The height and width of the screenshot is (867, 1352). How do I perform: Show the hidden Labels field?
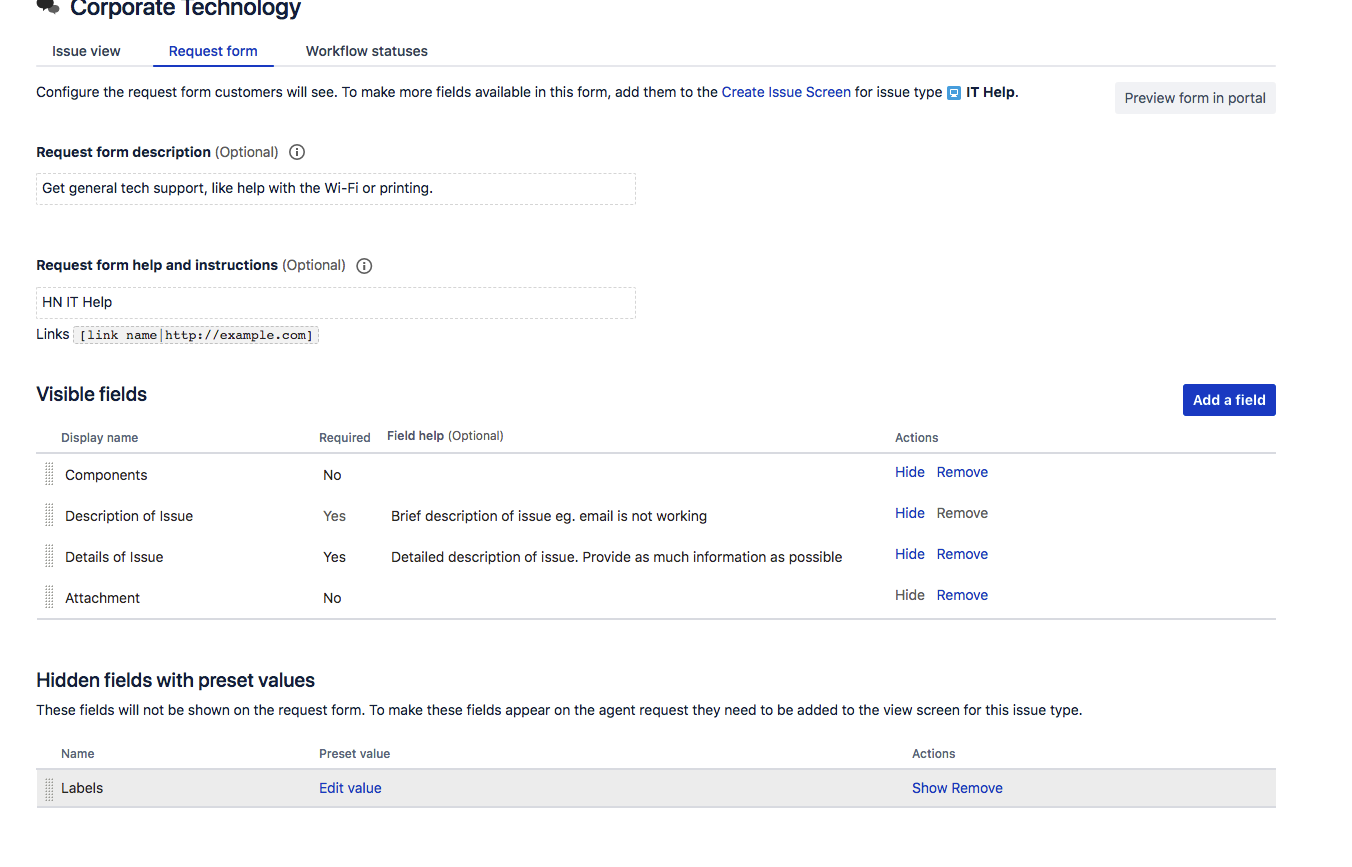click(929, 787)
